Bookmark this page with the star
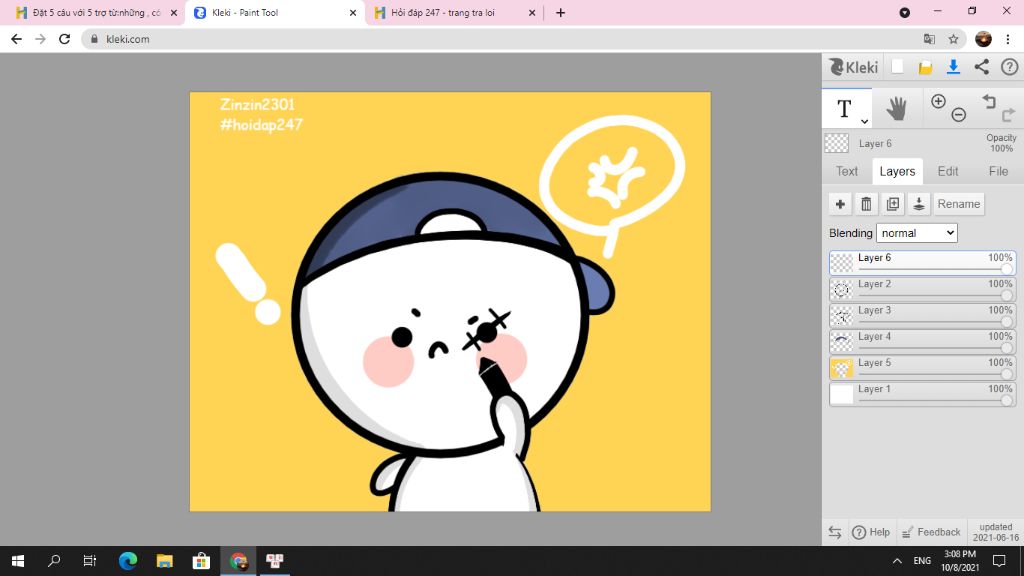 [x=953, y=39]
